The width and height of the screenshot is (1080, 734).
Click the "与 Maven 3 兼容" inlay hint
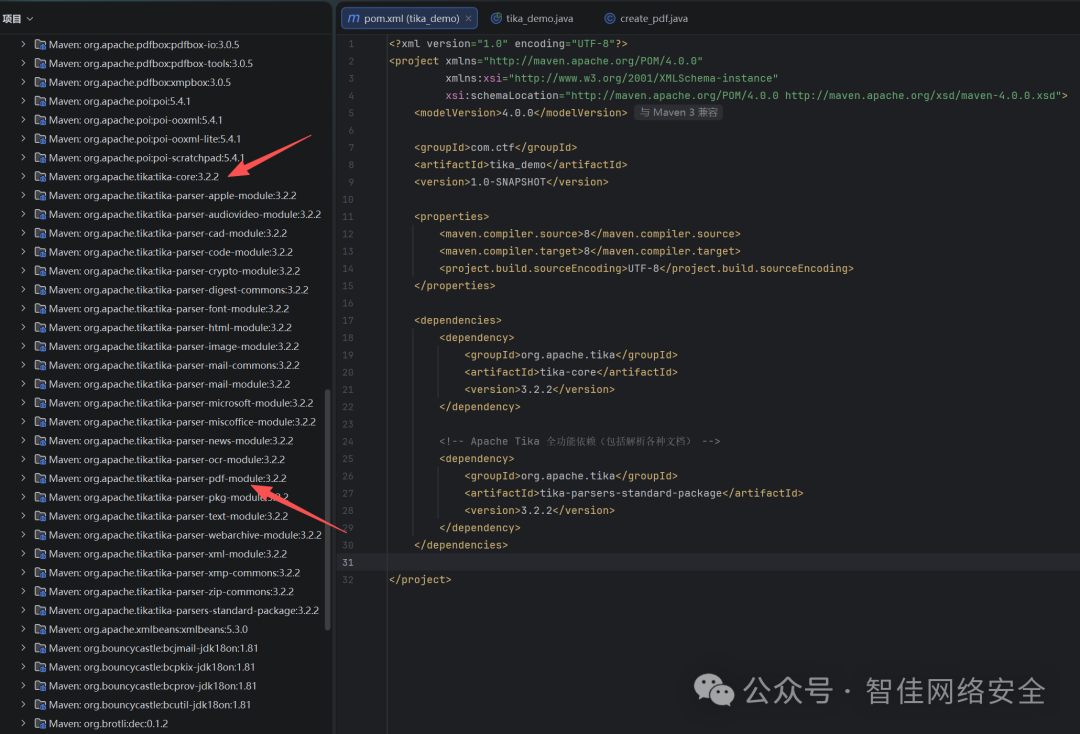tap(678, 113)
